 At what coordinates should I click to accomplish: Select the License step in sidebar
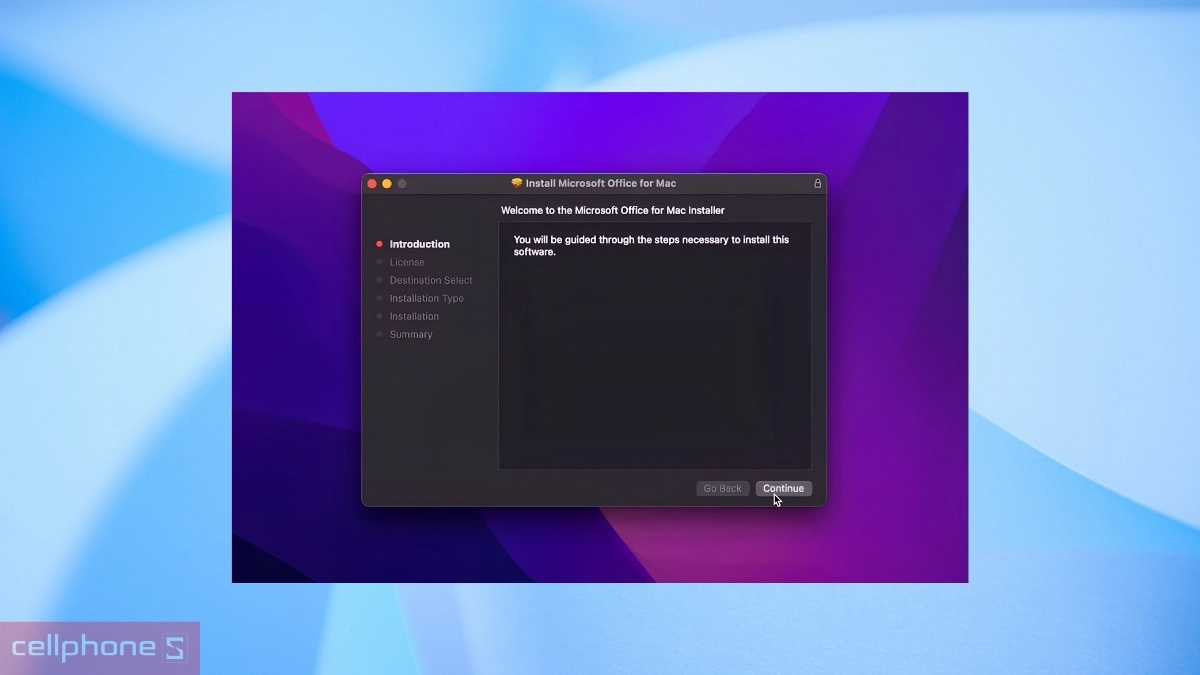[x=406, y=262]
